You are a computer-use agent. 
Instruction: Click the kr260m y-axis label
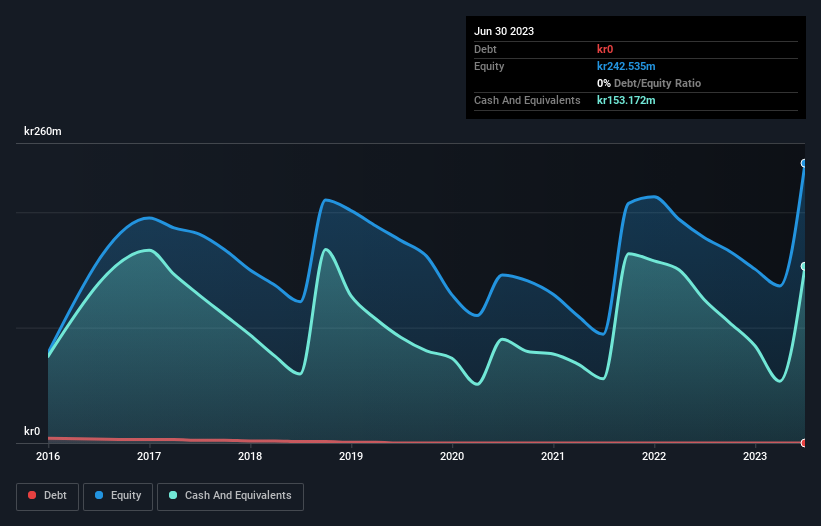tap(43, 131)
